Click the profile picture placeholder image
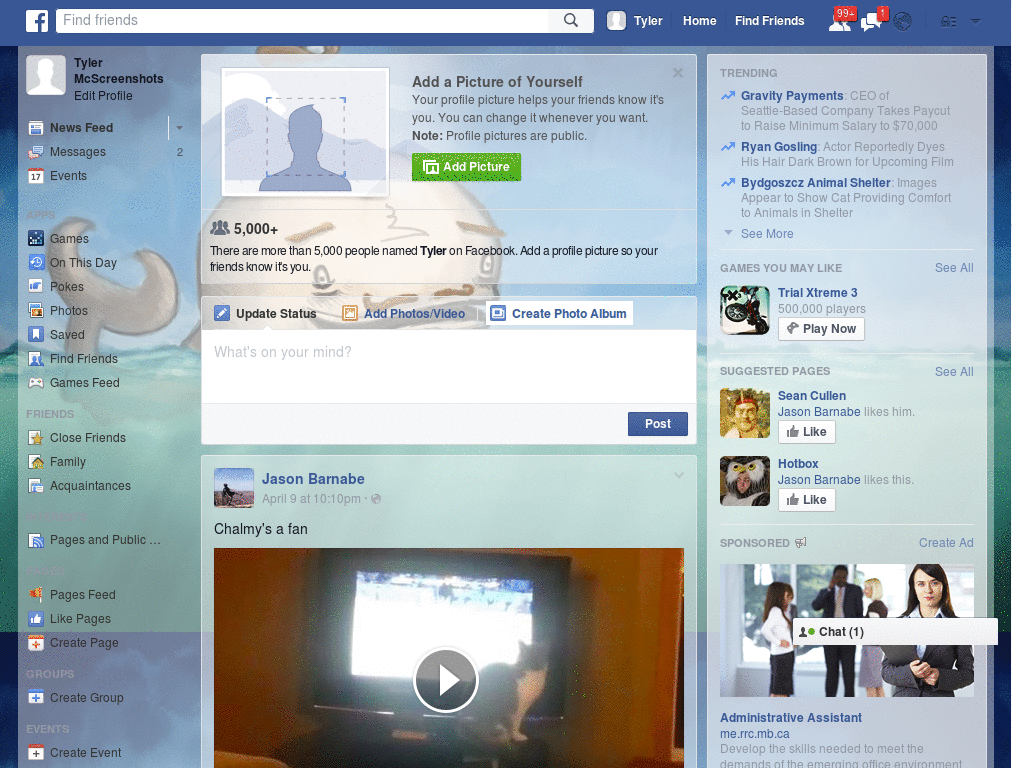1024x768 pixels. tap(305, 132)
